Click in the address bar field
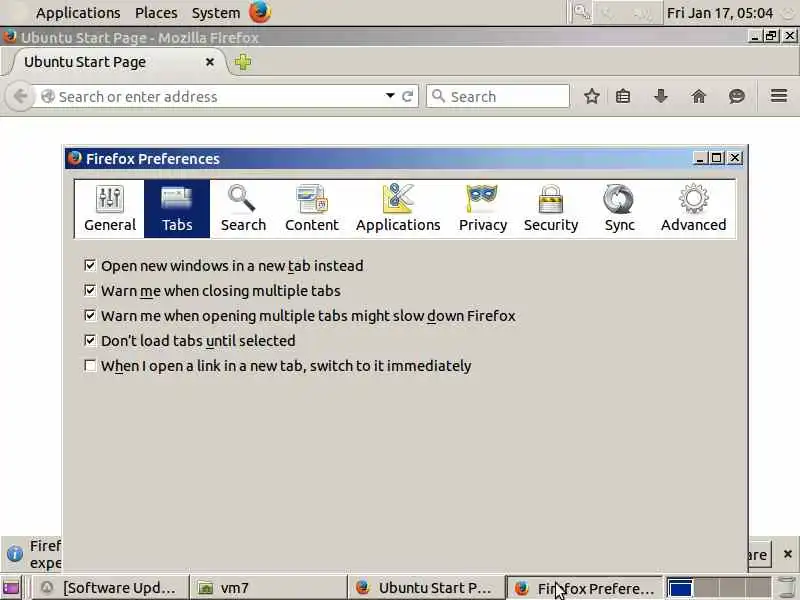Screen dimensions: 800x600 [219, 96]
